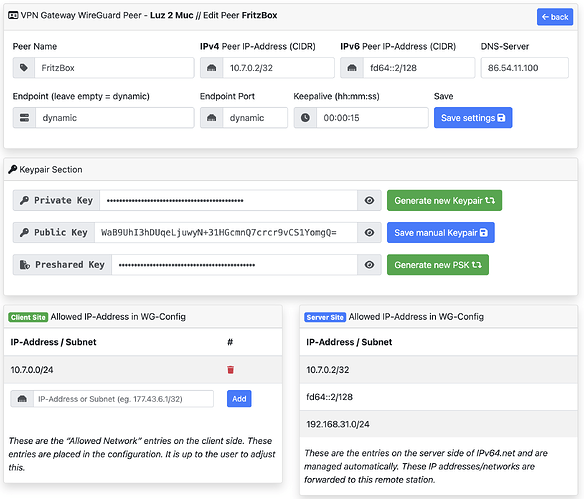Generate a new PSK

click(x=438, y=265)
